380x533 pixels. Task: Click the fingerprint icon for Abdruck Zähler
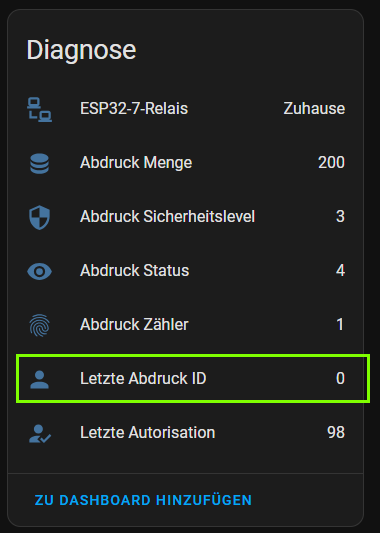39,325
